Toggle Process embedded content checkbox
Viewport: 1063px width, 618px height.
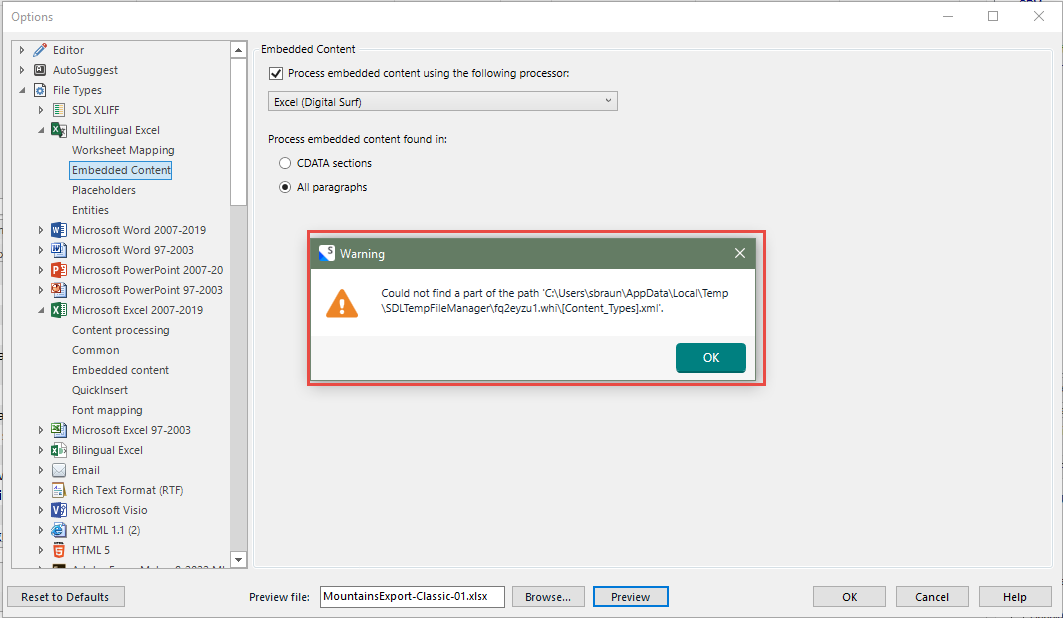coord(276,73)
